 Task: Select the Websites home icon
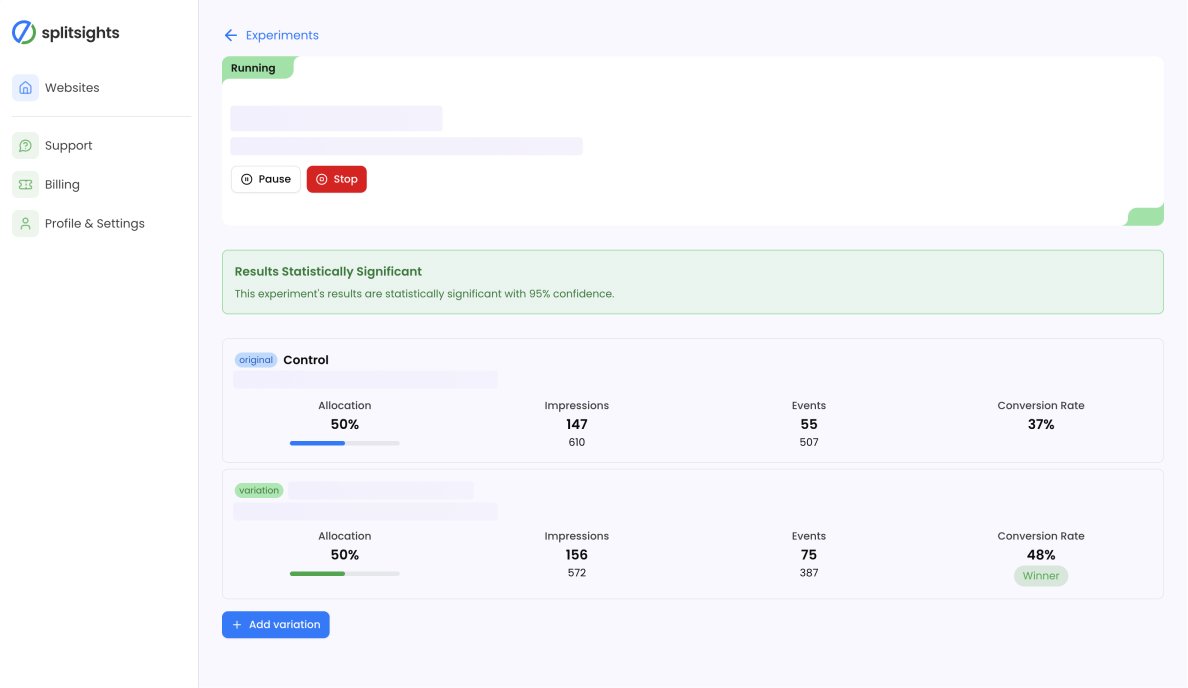pyautogui.click(x=25, y=87)
